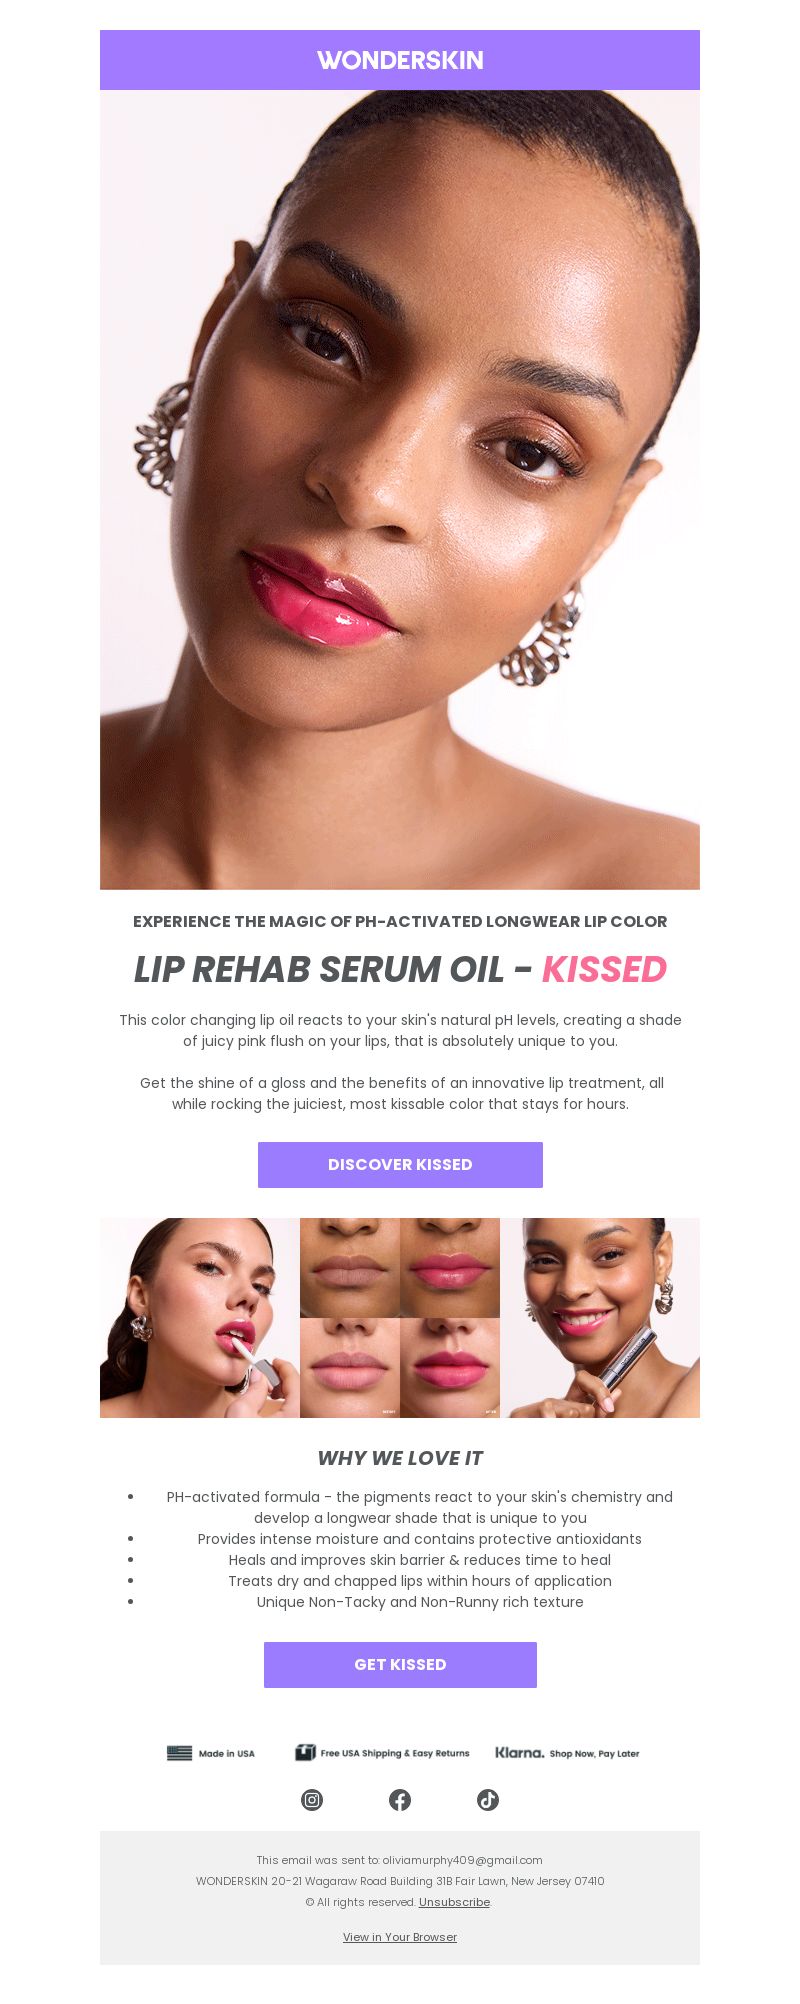Click the pink KISSED heading word
Screen dimensions: 800x2004
tap(604, 969)
